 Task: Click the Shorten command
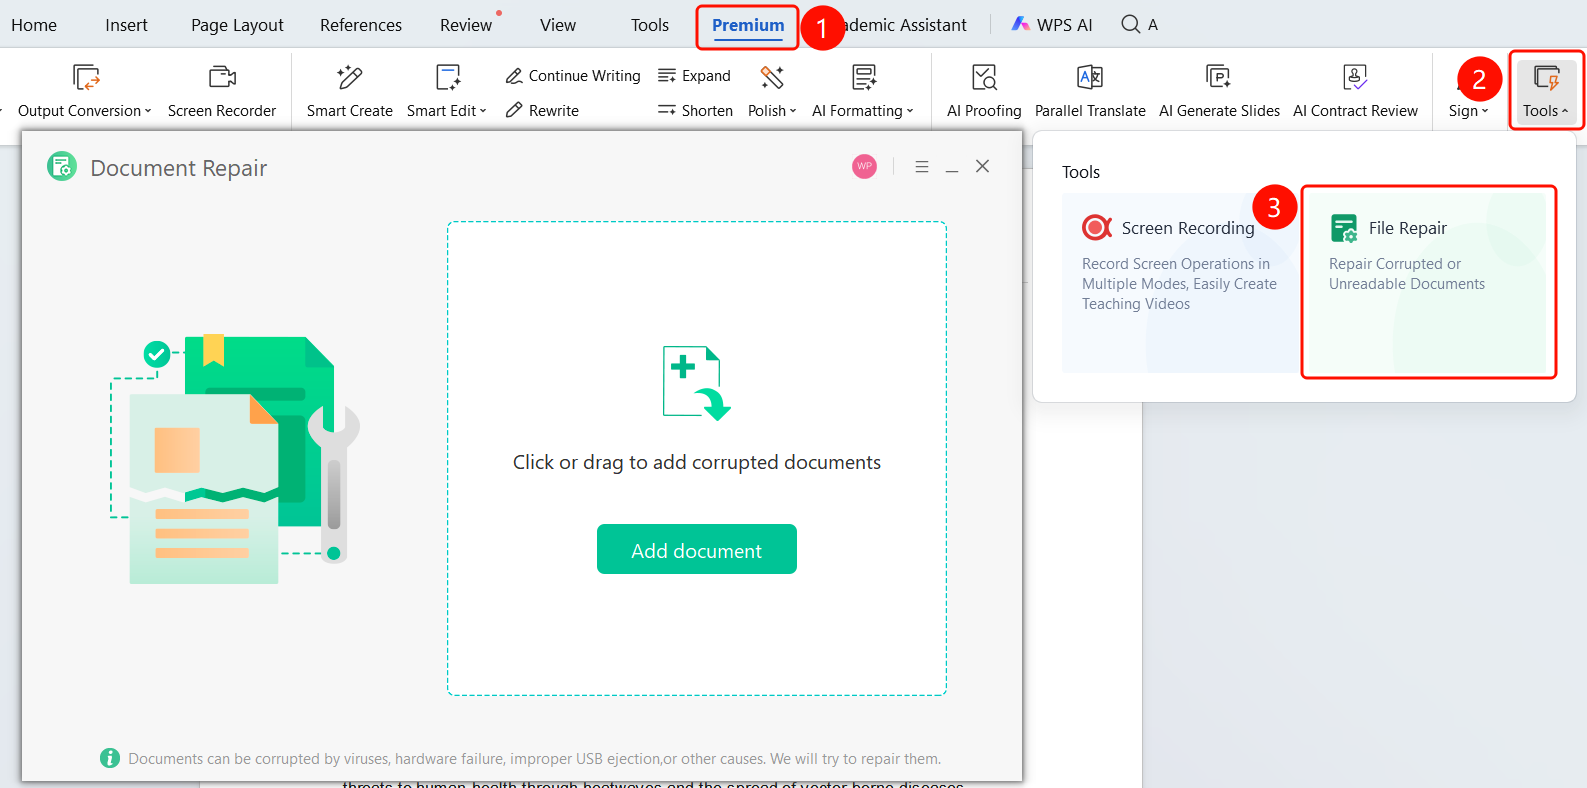tap(695, 111)
